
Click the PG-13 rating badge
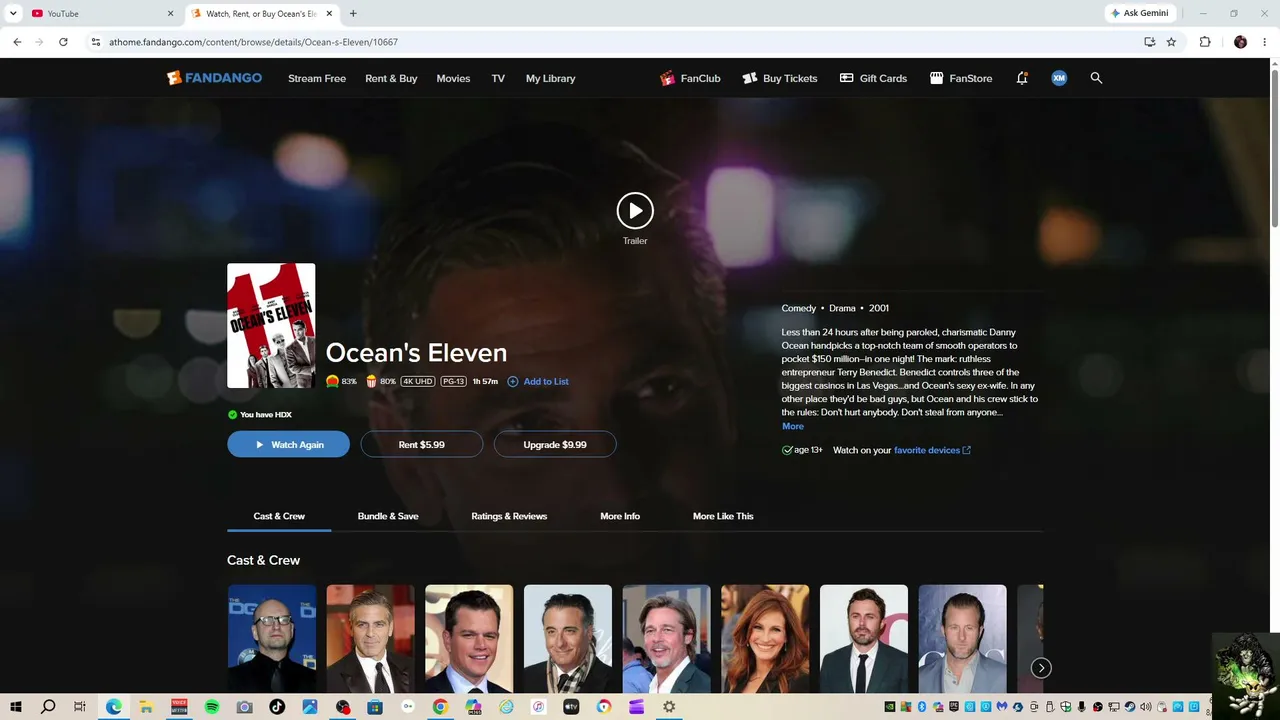pos(454,381)
